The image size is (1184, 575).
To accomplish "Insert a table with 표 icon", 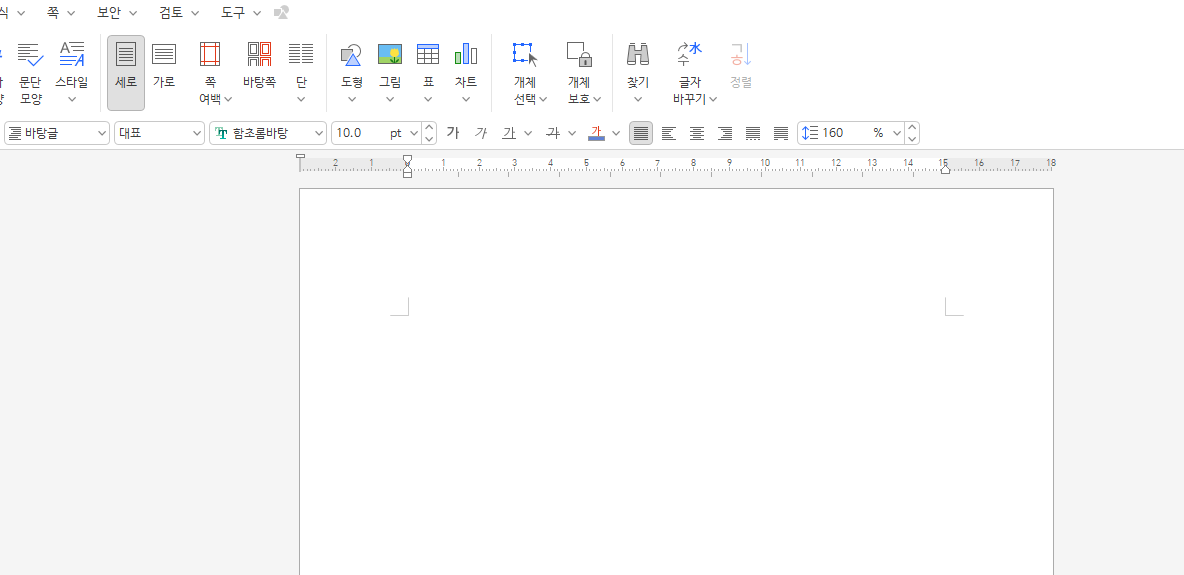I will 428,54.
